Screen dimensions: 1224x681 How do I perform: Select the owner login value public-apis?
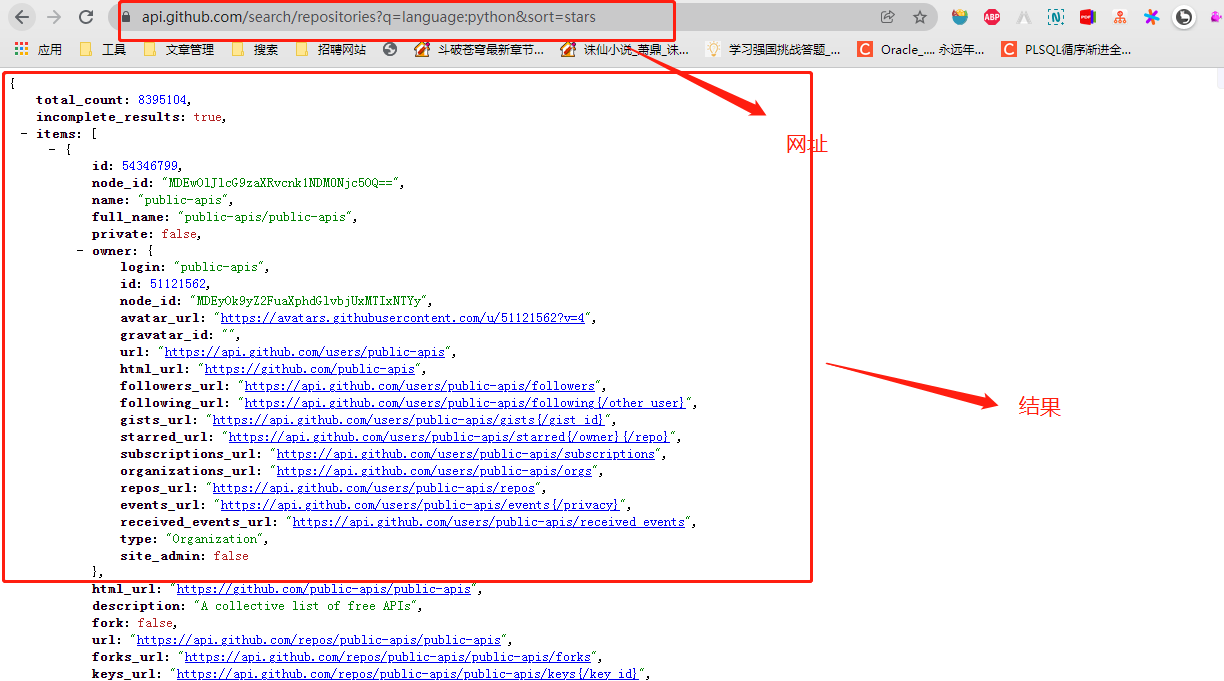coord(220,267)
